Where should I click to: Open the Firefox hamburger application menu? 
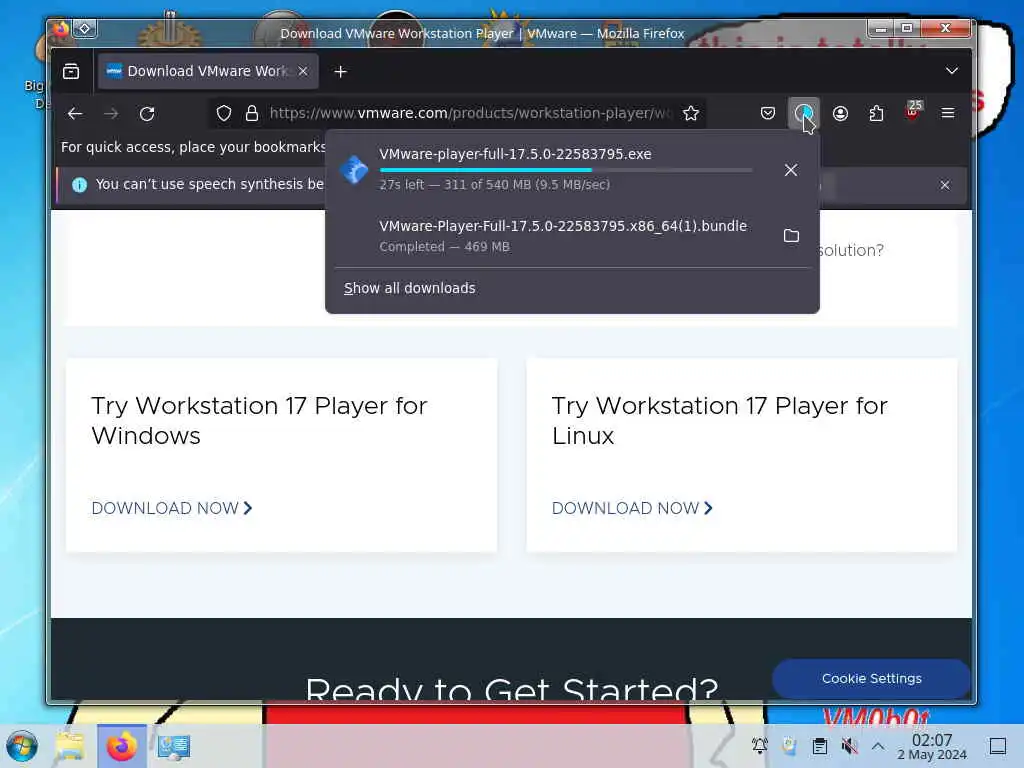click(x=948, y=114)
